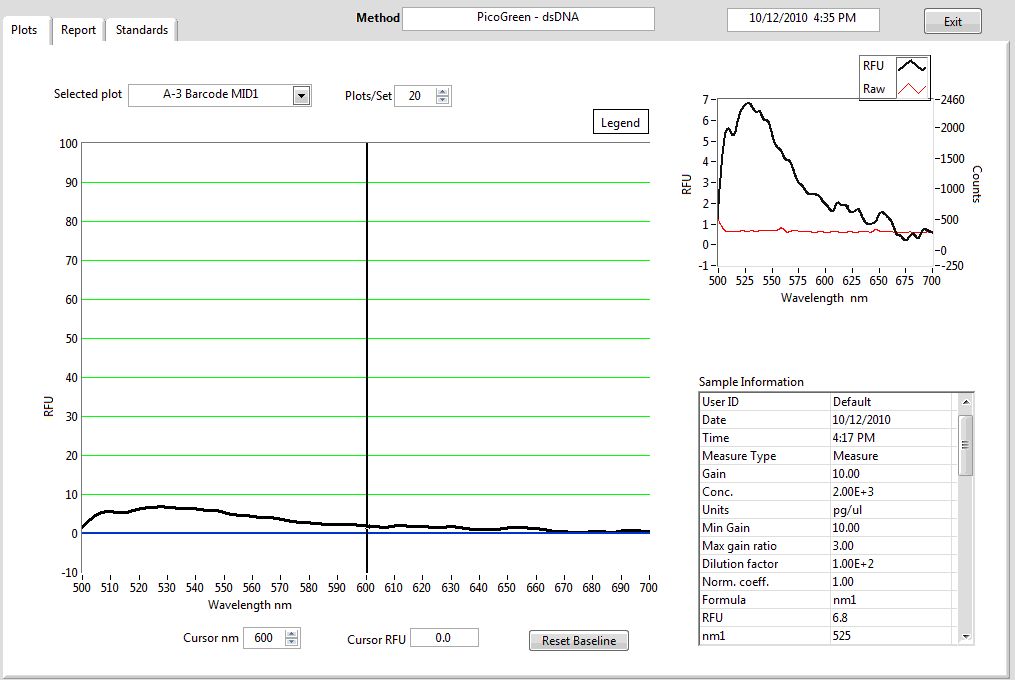Viewport: 1015px width, 680px height.
Task: Select the User ID row label
Action: tap(720, 402)
